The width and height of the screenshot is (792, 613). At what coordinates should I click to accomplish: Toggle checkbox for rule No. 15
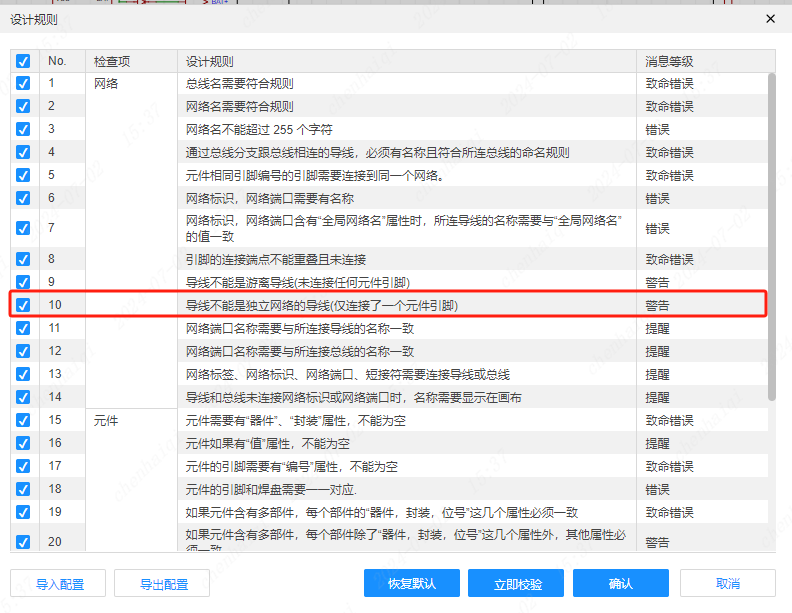(x=23, y=420)
